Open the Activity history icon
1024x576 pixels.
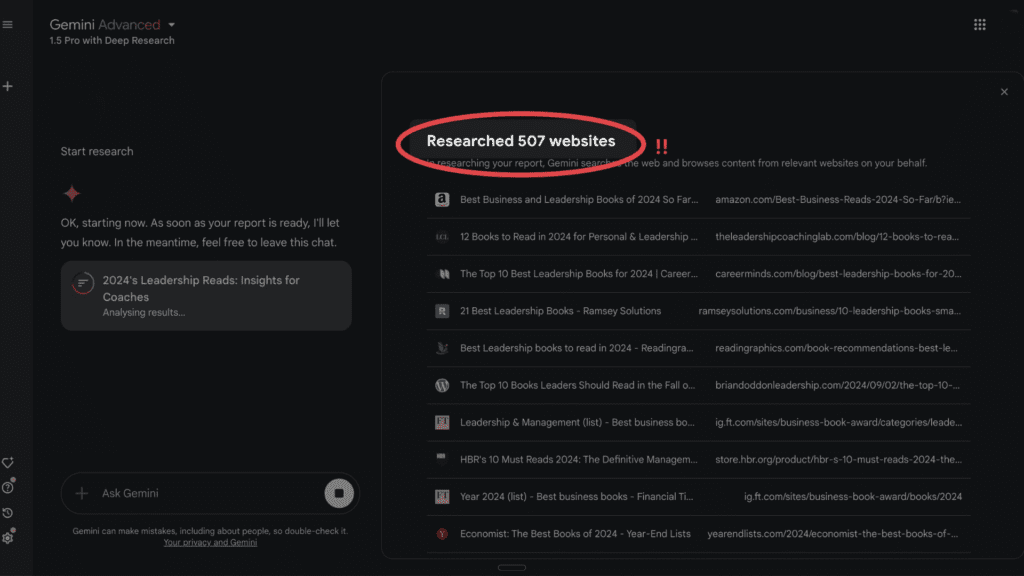click(8, 513)
